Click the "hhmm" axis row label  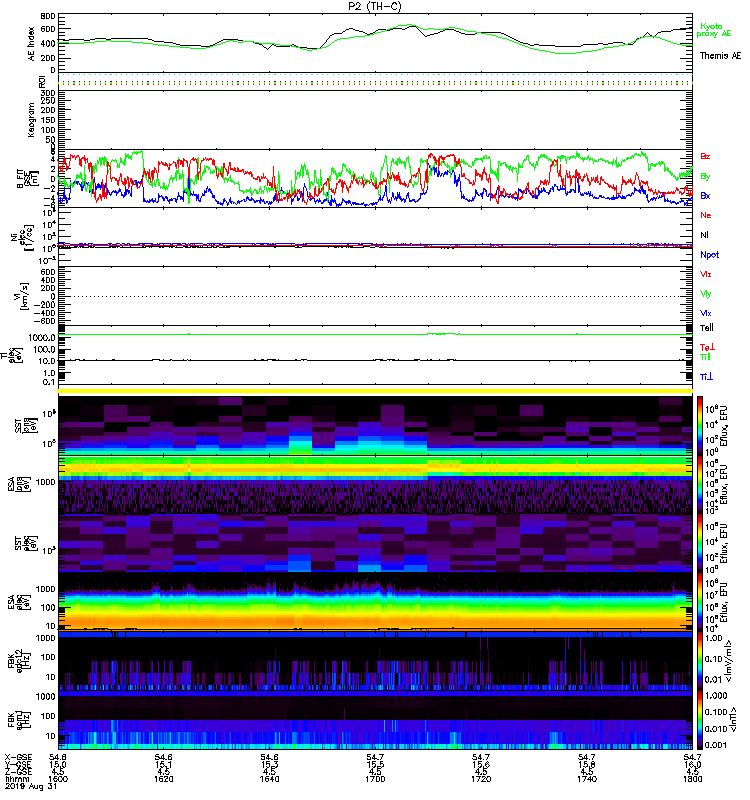[15, 780]
